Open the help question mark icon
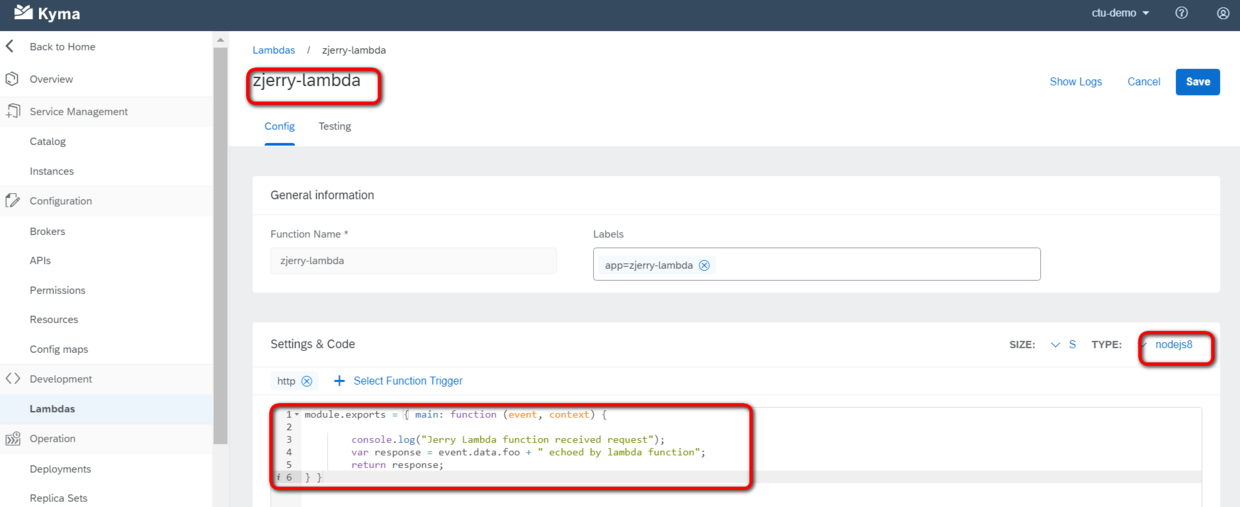 [1182, 13]
